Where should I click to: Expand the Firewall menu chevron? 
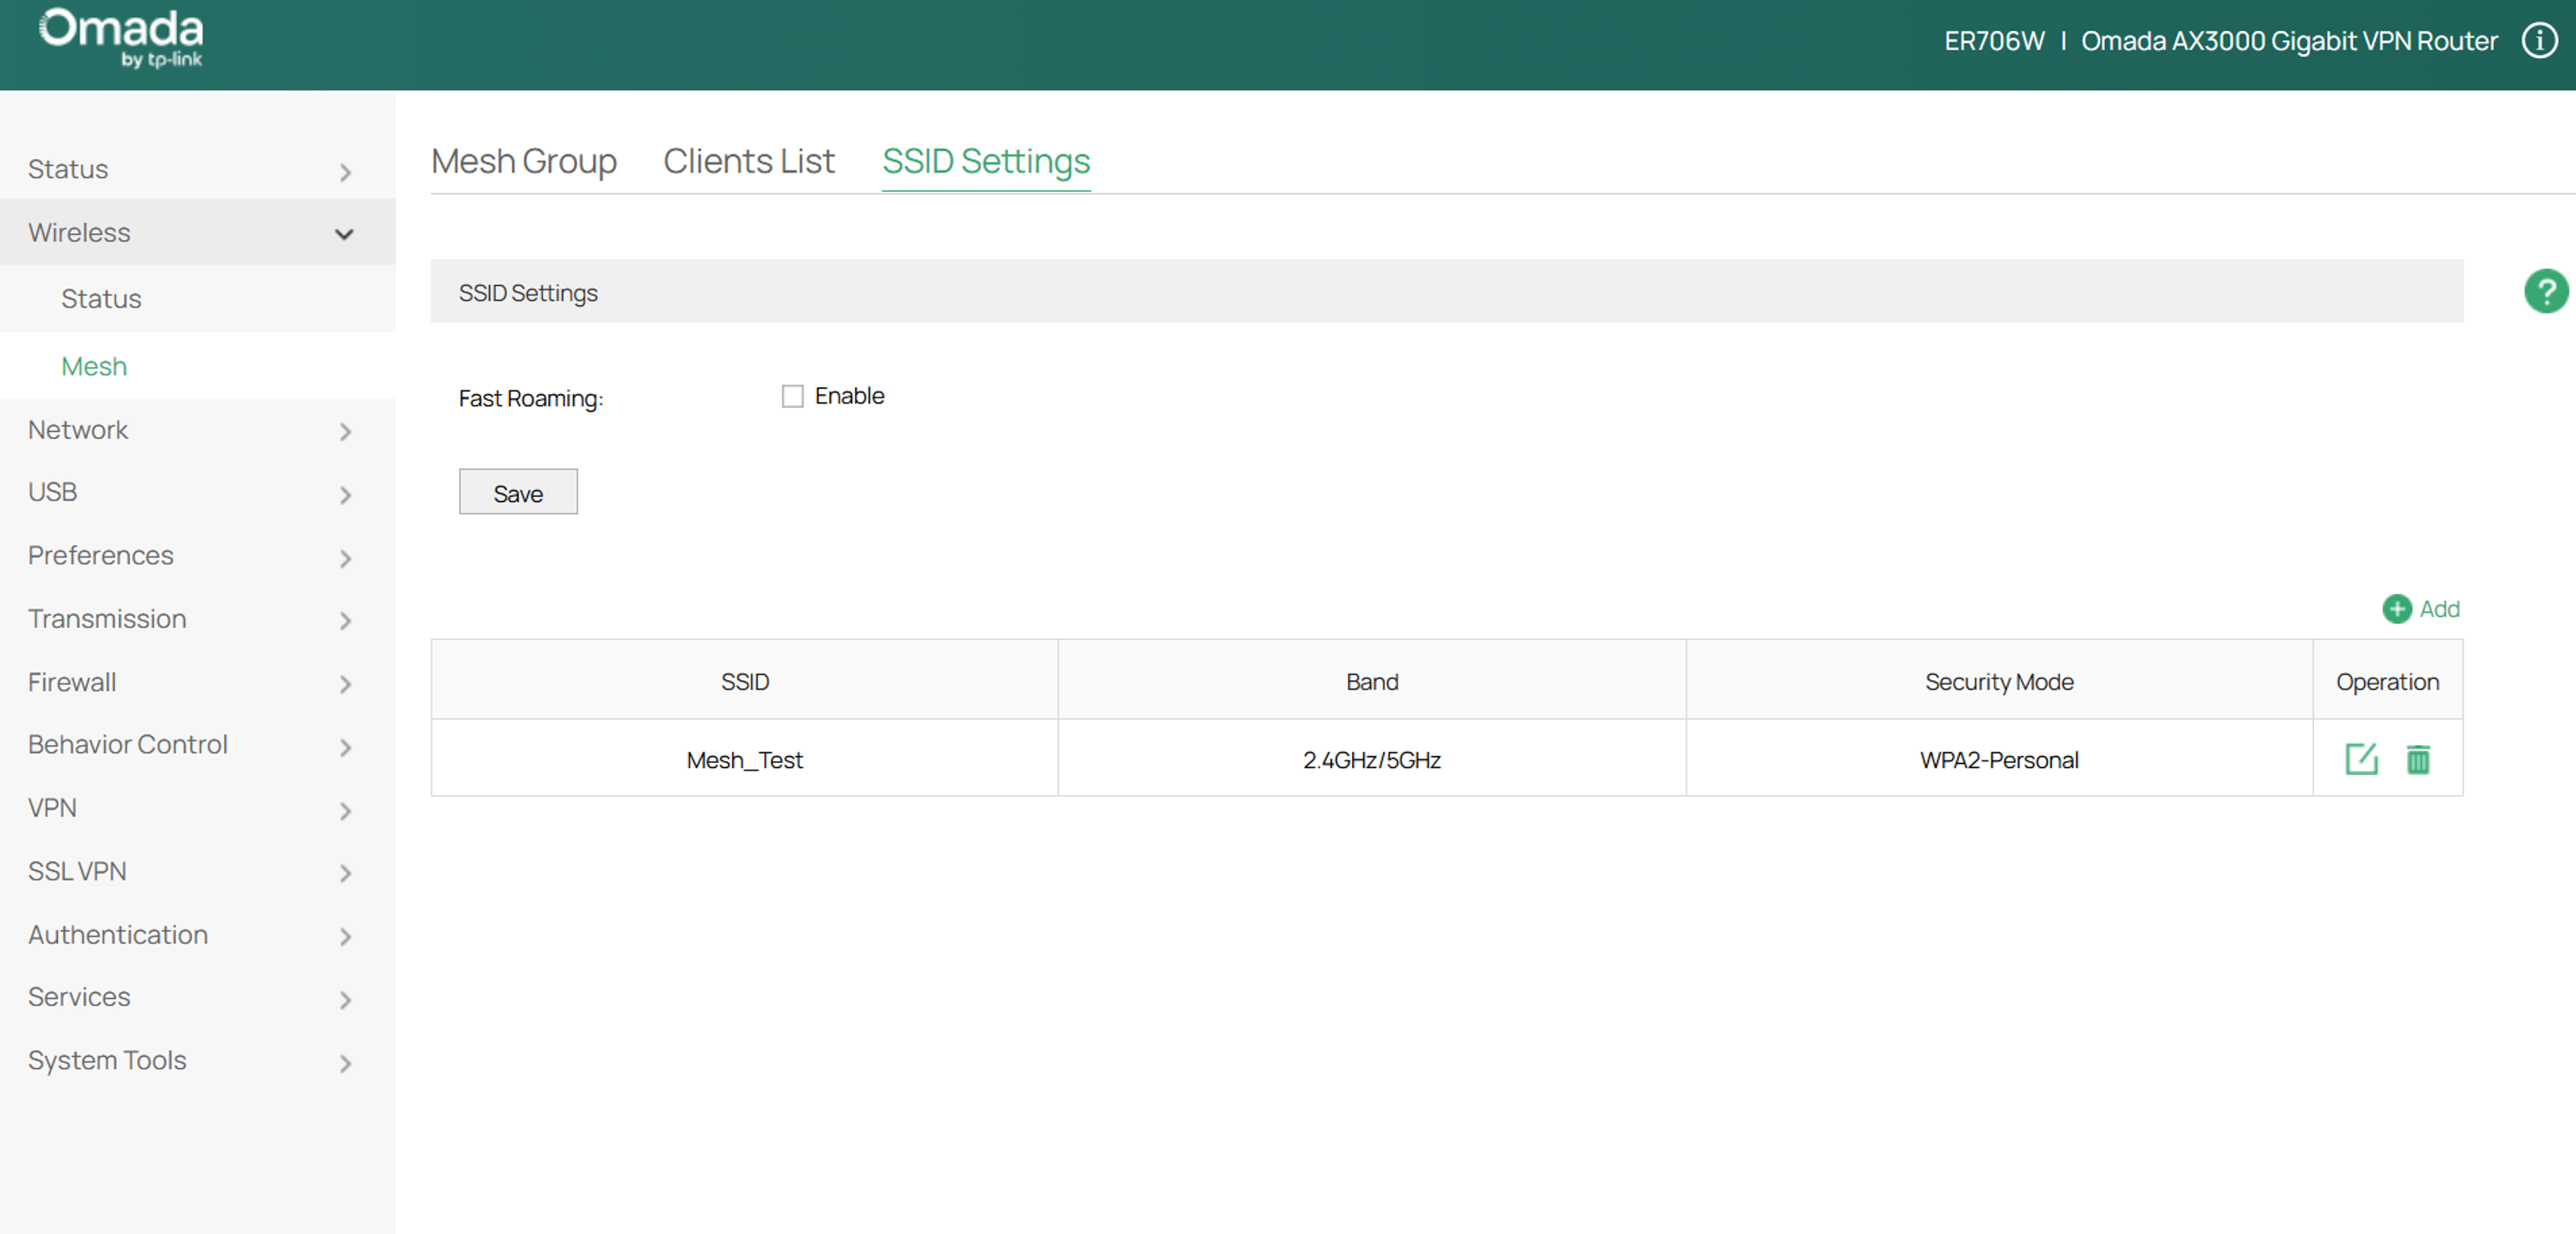pos(345,684)
